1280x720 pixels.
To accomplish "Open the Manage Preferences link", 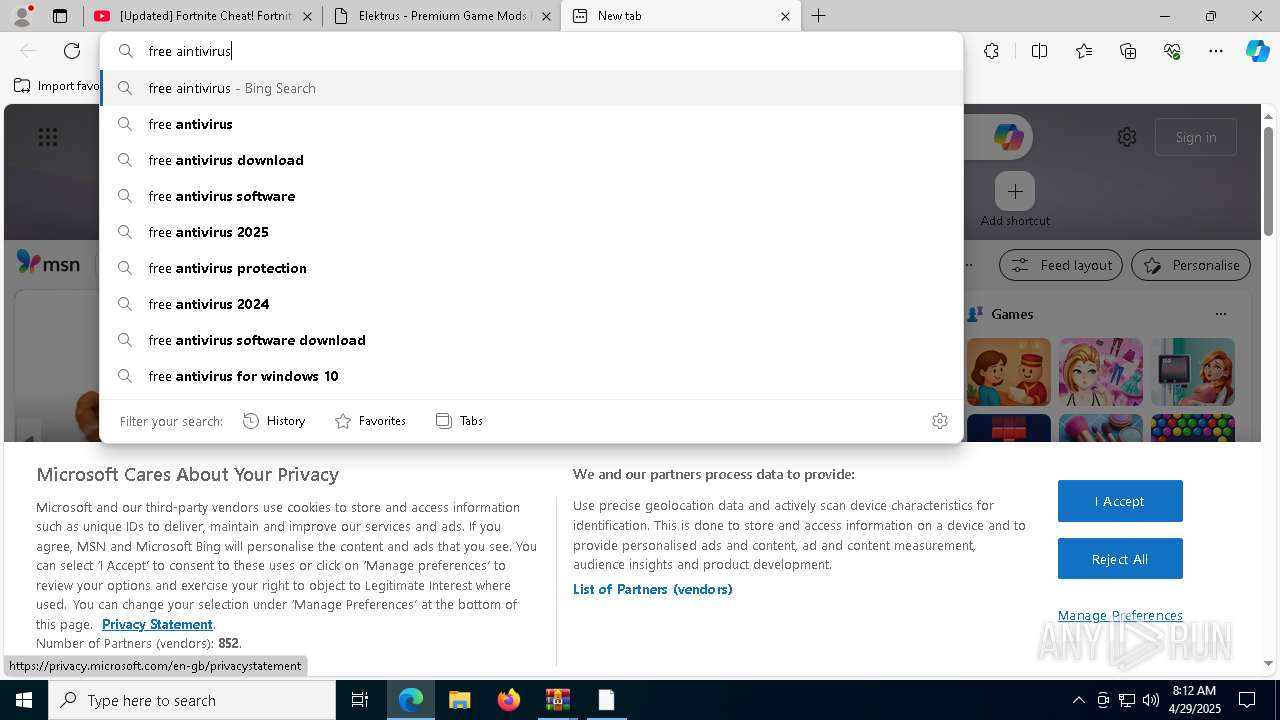I will [1120, 615].
